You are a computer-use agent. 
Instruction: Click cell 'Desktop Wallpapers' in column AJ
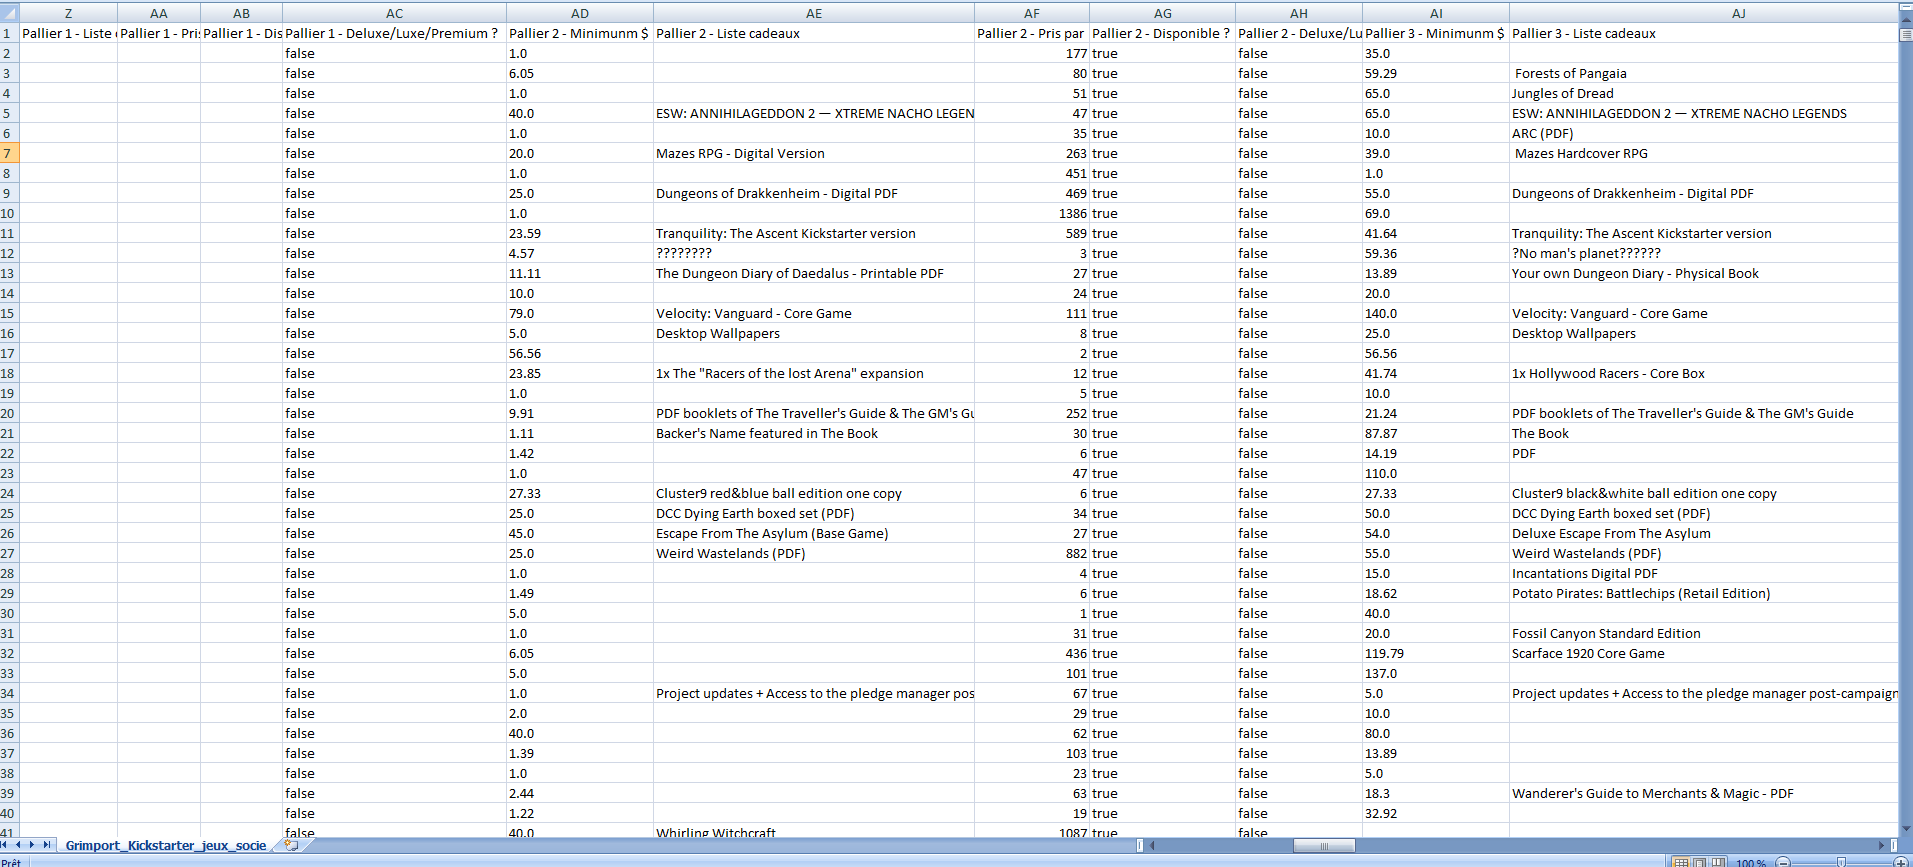pos(1703,333)
